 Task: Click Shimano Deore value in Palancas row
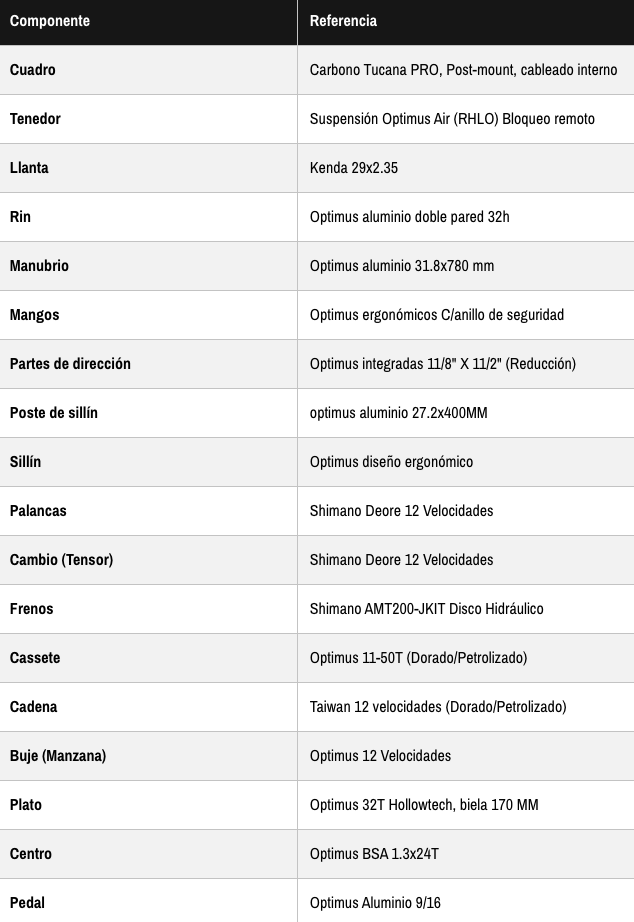click(402, 511)
